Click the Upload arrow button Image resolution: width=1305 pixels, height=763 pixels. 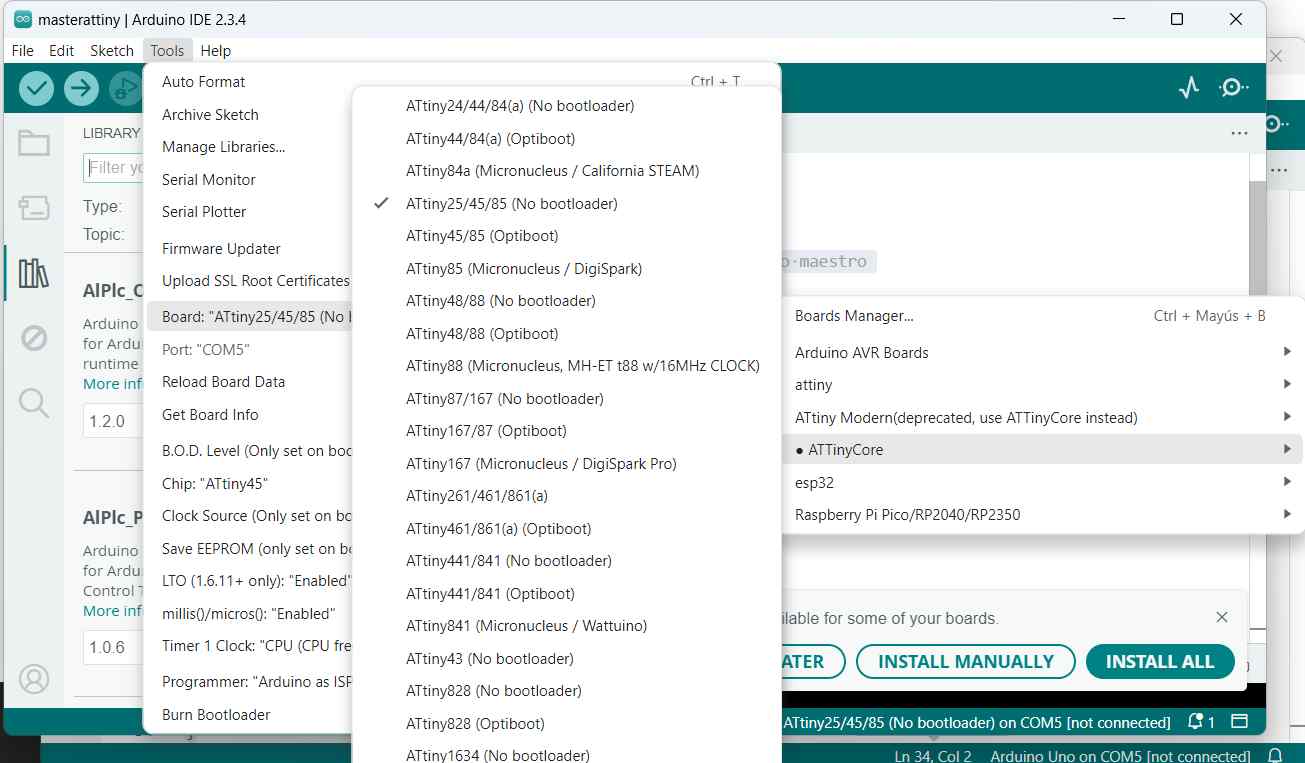coord(81,89)
